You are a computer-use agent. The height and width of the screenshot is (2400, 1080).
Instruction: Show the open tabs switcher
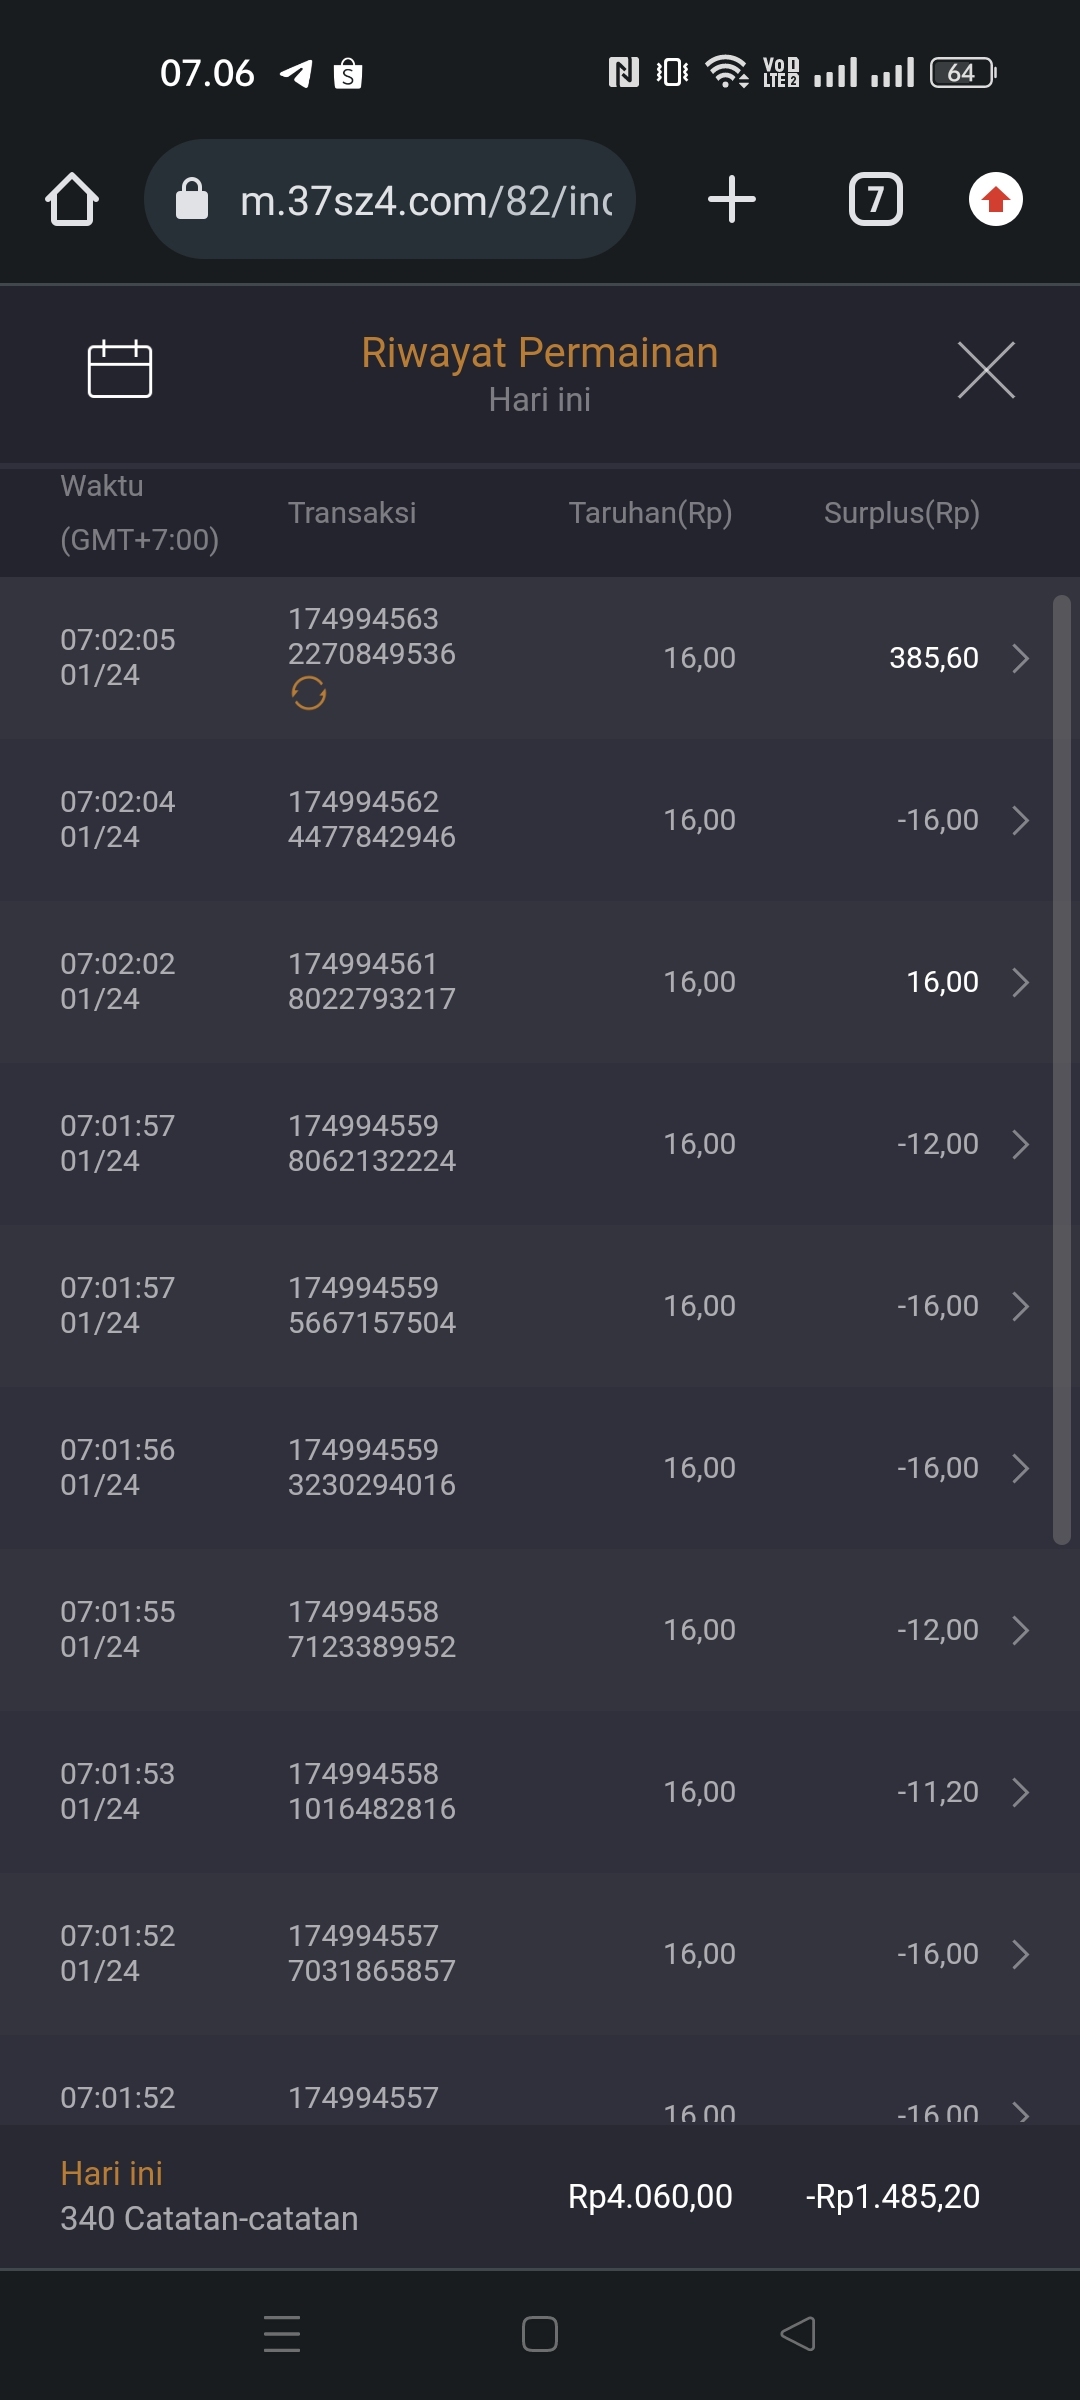875,199
